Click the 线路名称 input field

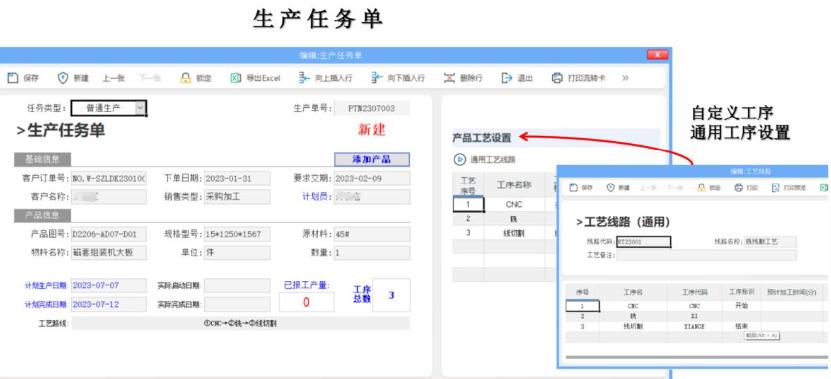coord(770,242)
